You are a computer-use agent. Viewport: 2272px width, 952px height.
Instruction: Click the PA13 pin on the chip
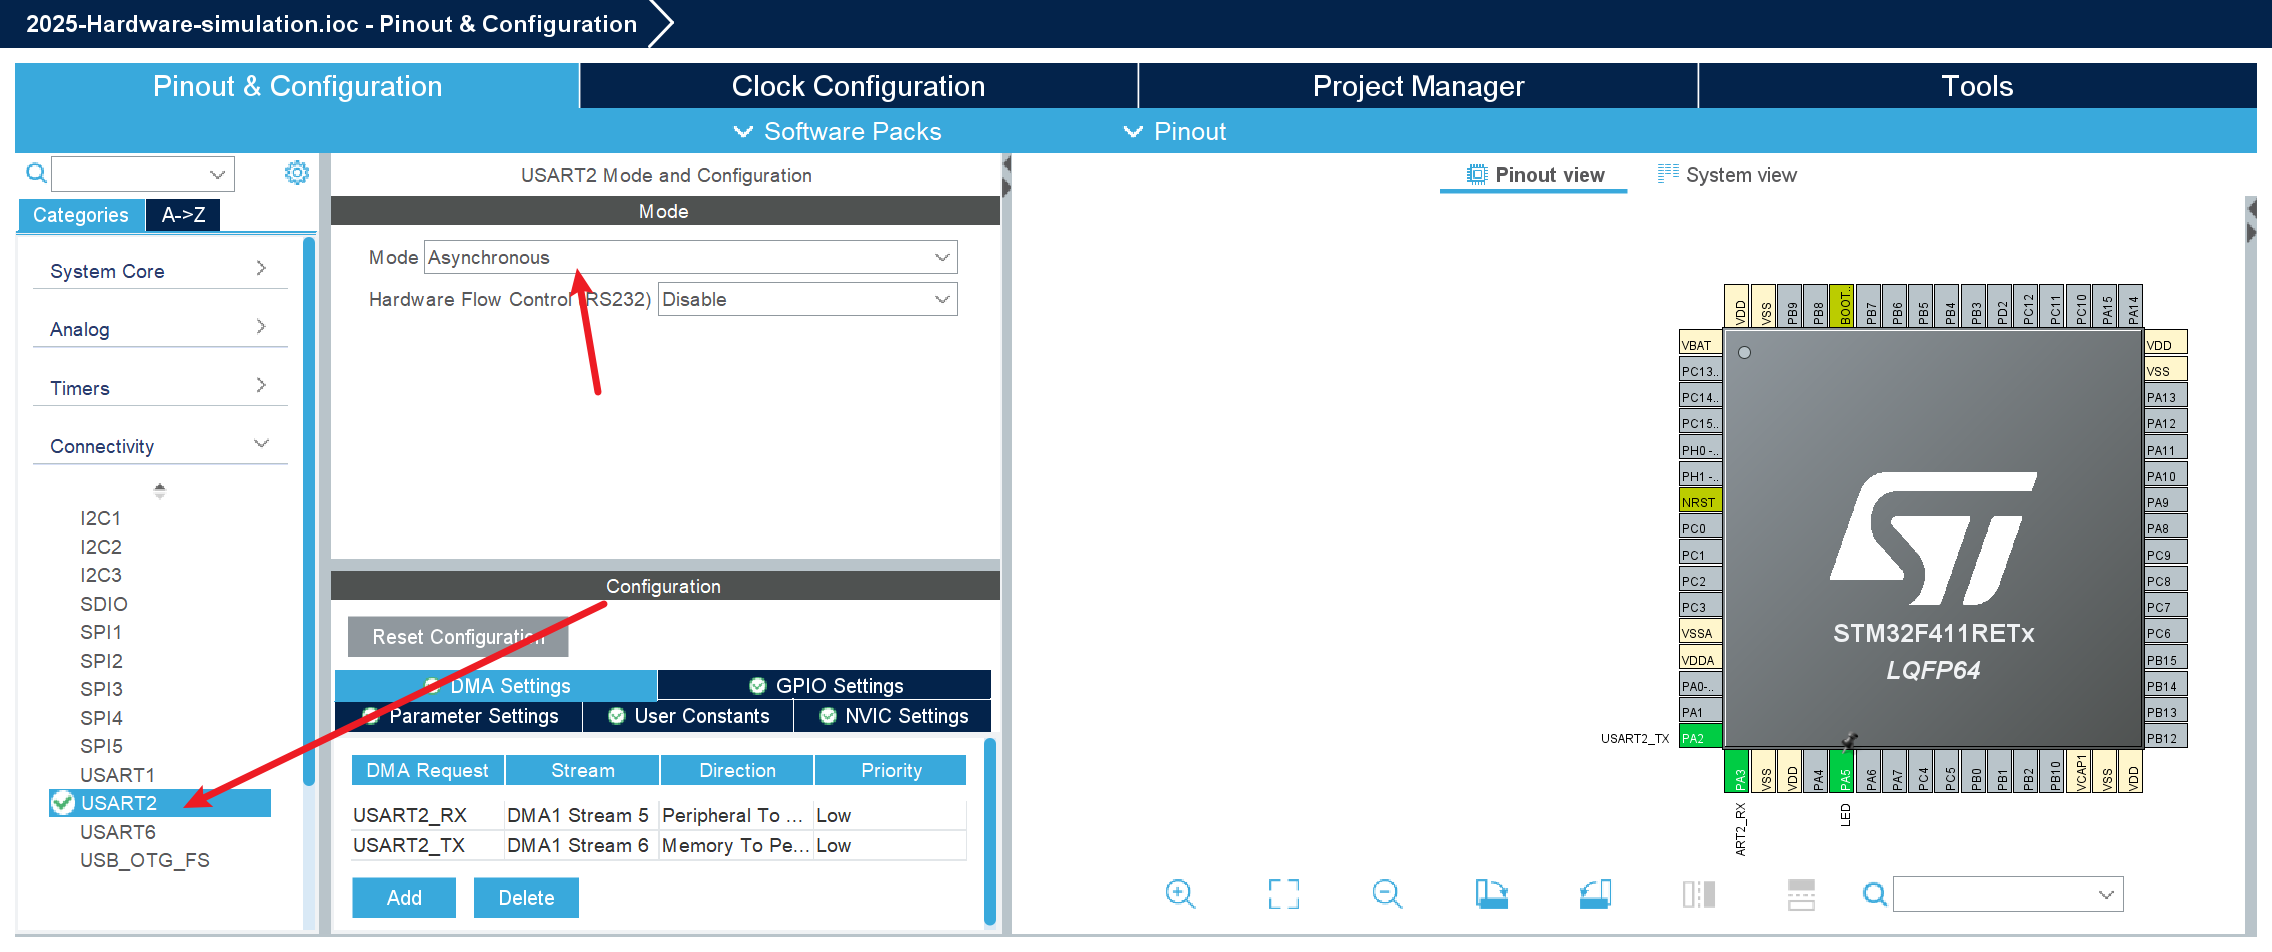2166,396
